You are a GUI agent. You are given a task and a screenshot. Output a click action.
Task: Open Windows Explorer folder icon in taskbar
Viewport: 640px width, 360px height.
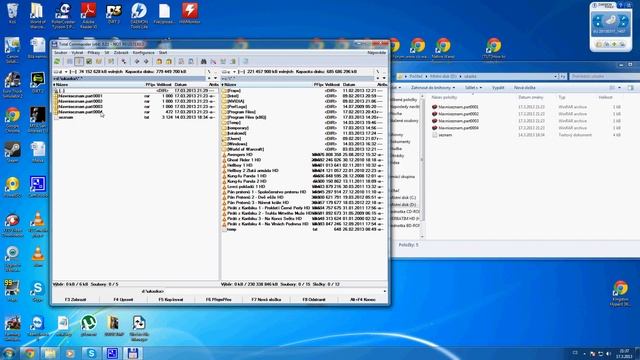[x=50, y=353]
